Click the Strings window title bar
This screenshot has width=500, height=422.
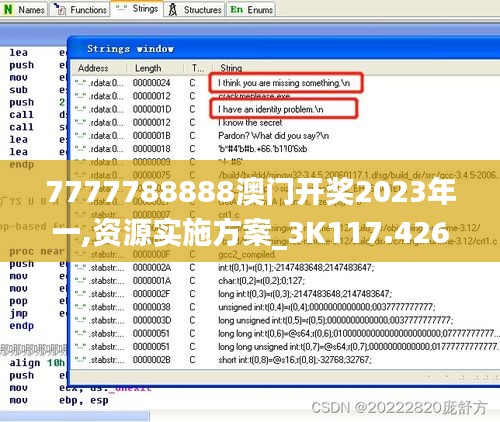283,49
